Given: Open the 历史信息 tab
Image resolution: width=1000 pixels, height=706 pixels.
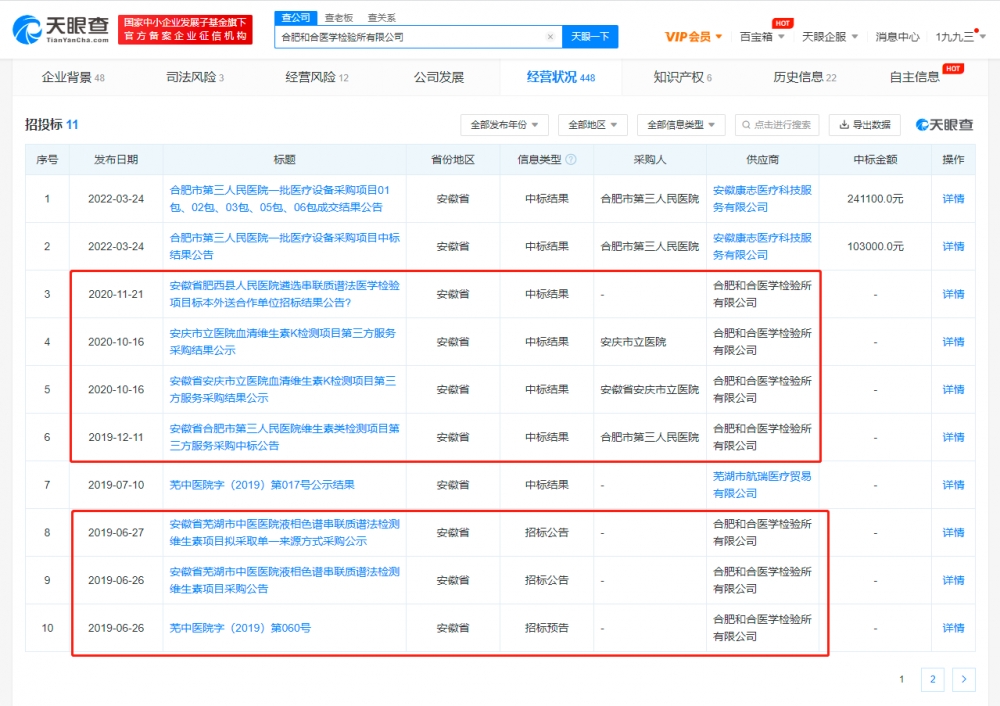Looking at the screenshot, I should point(804,77).
